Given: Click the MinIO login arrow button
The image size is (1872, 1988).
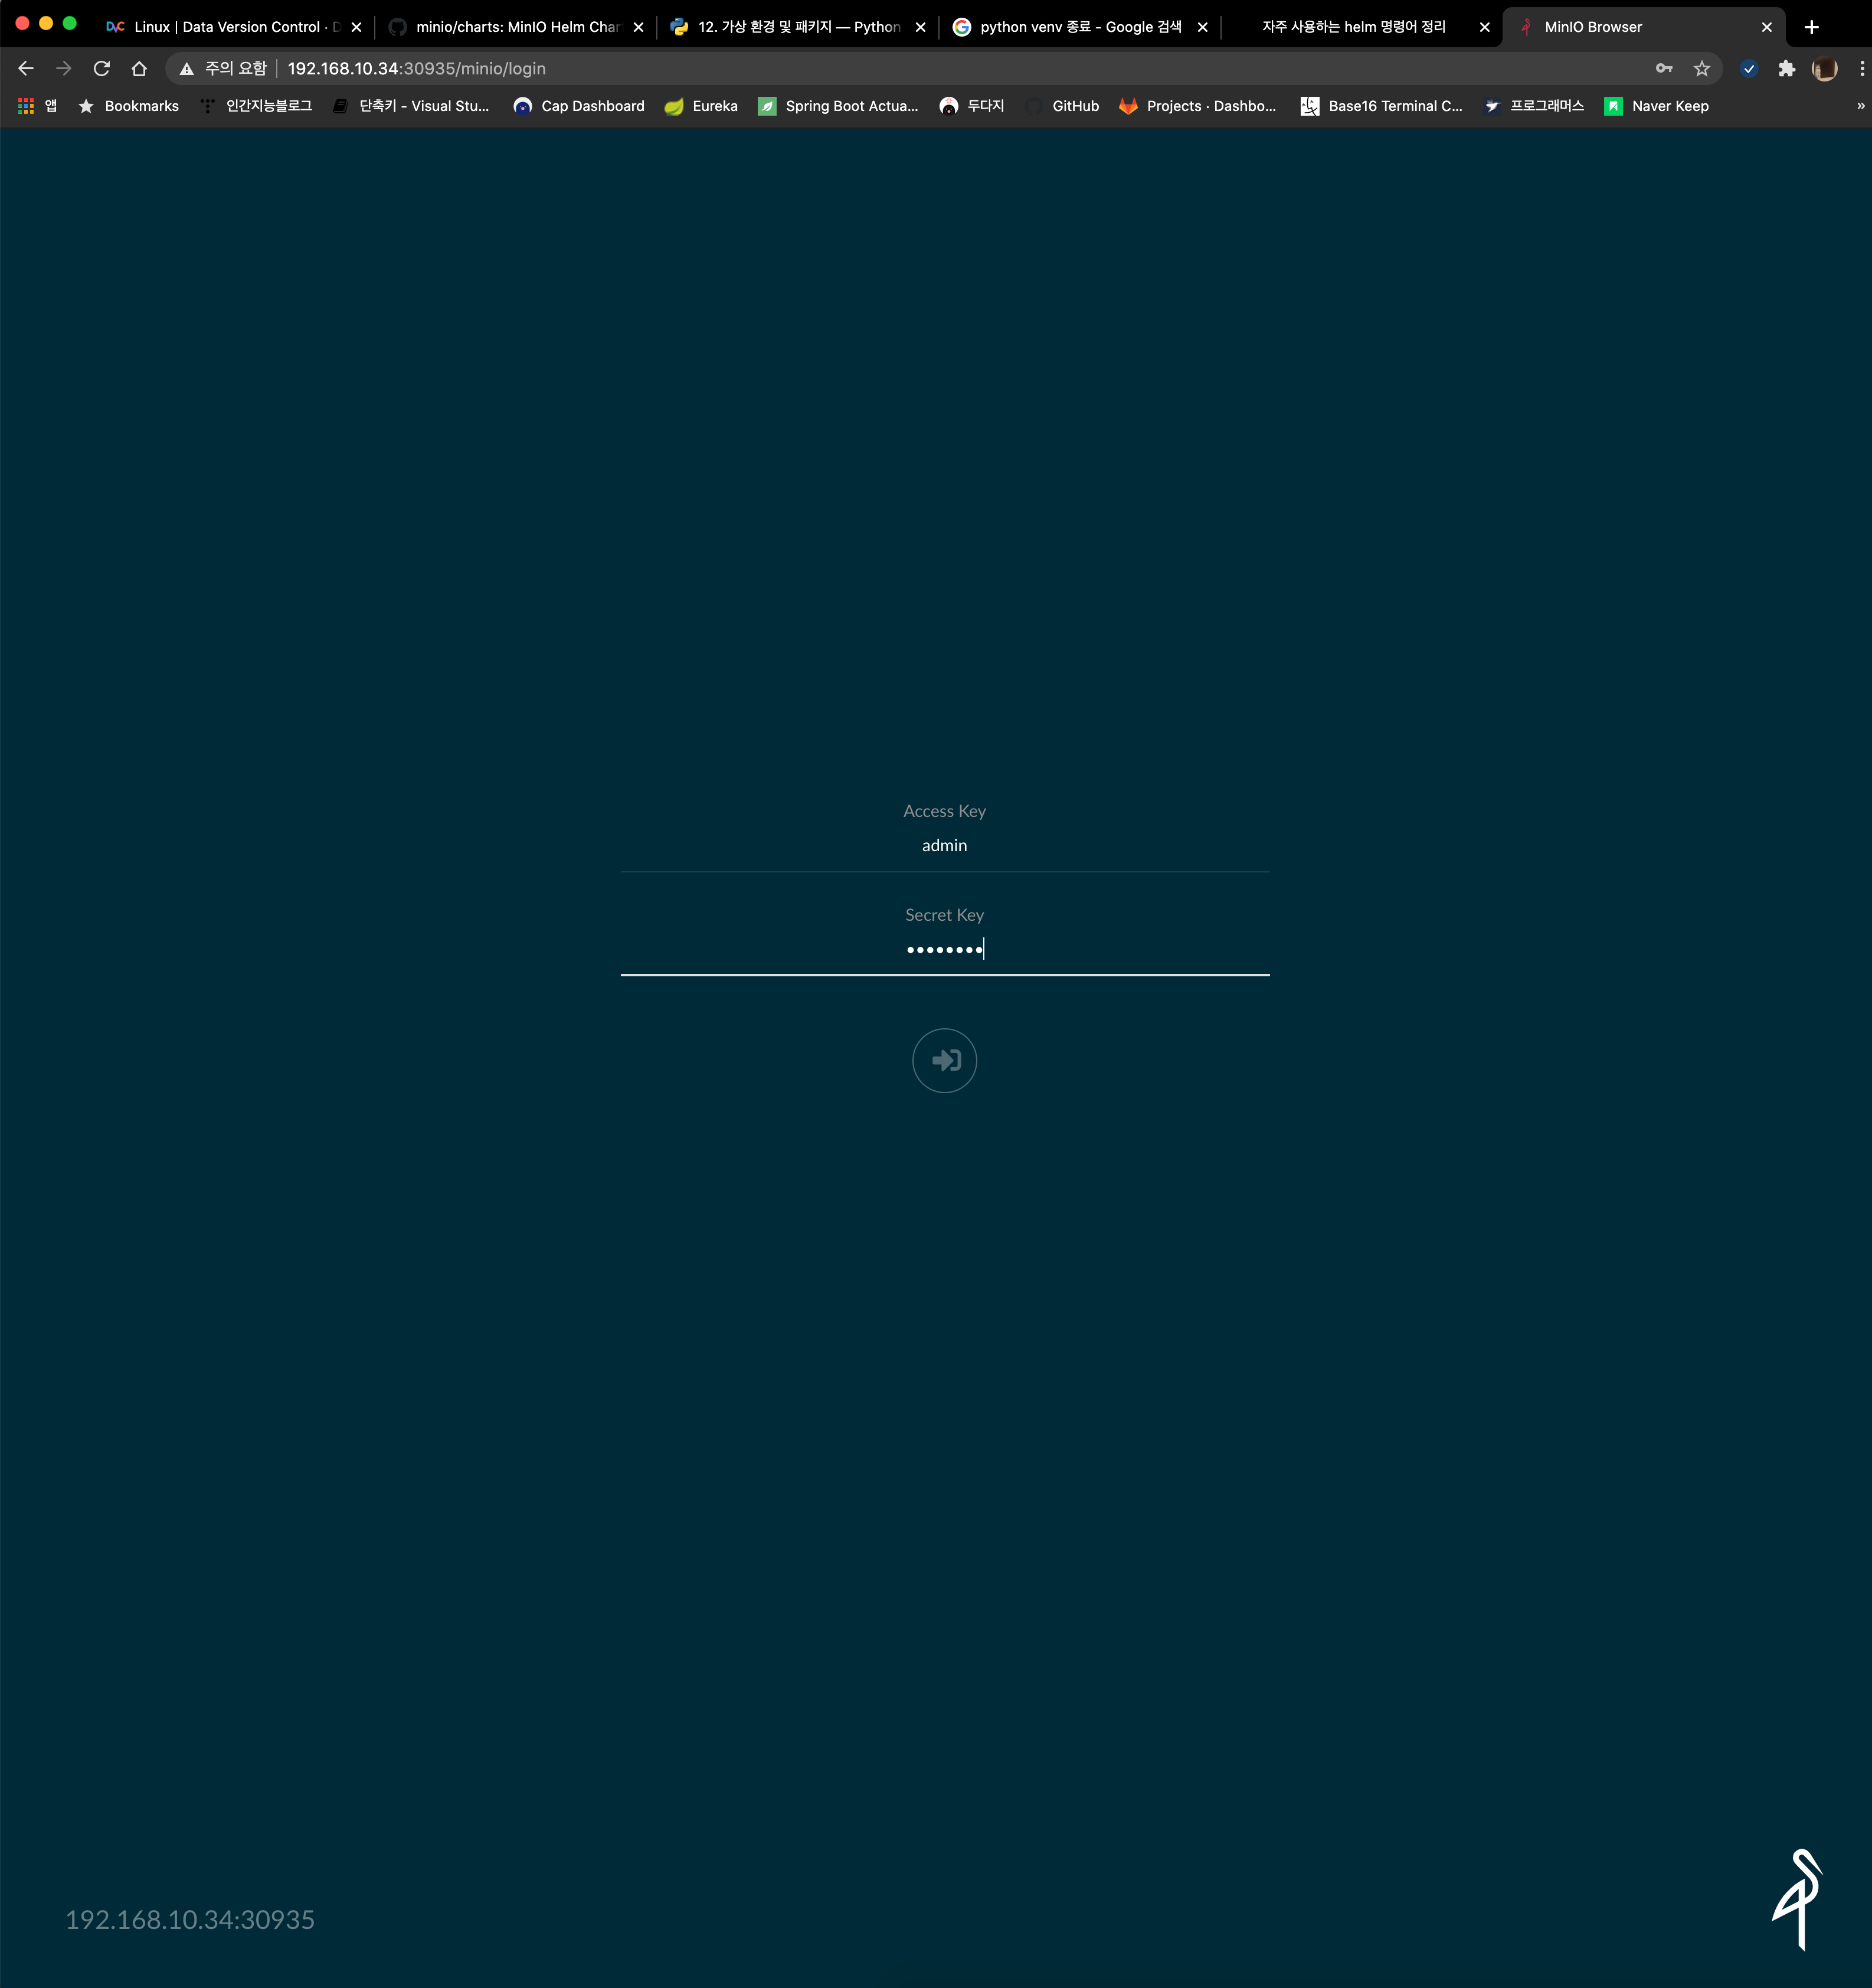Looking at the screenshot, I should 944,1060.
